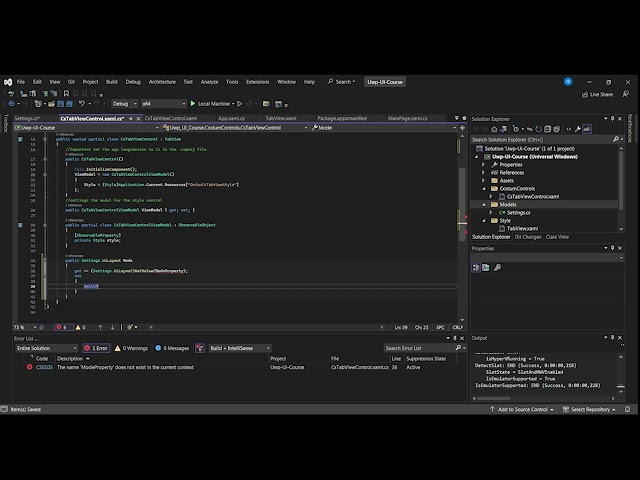Click the split editor plus icon
The image size is (640, 480).
(462, 128)
